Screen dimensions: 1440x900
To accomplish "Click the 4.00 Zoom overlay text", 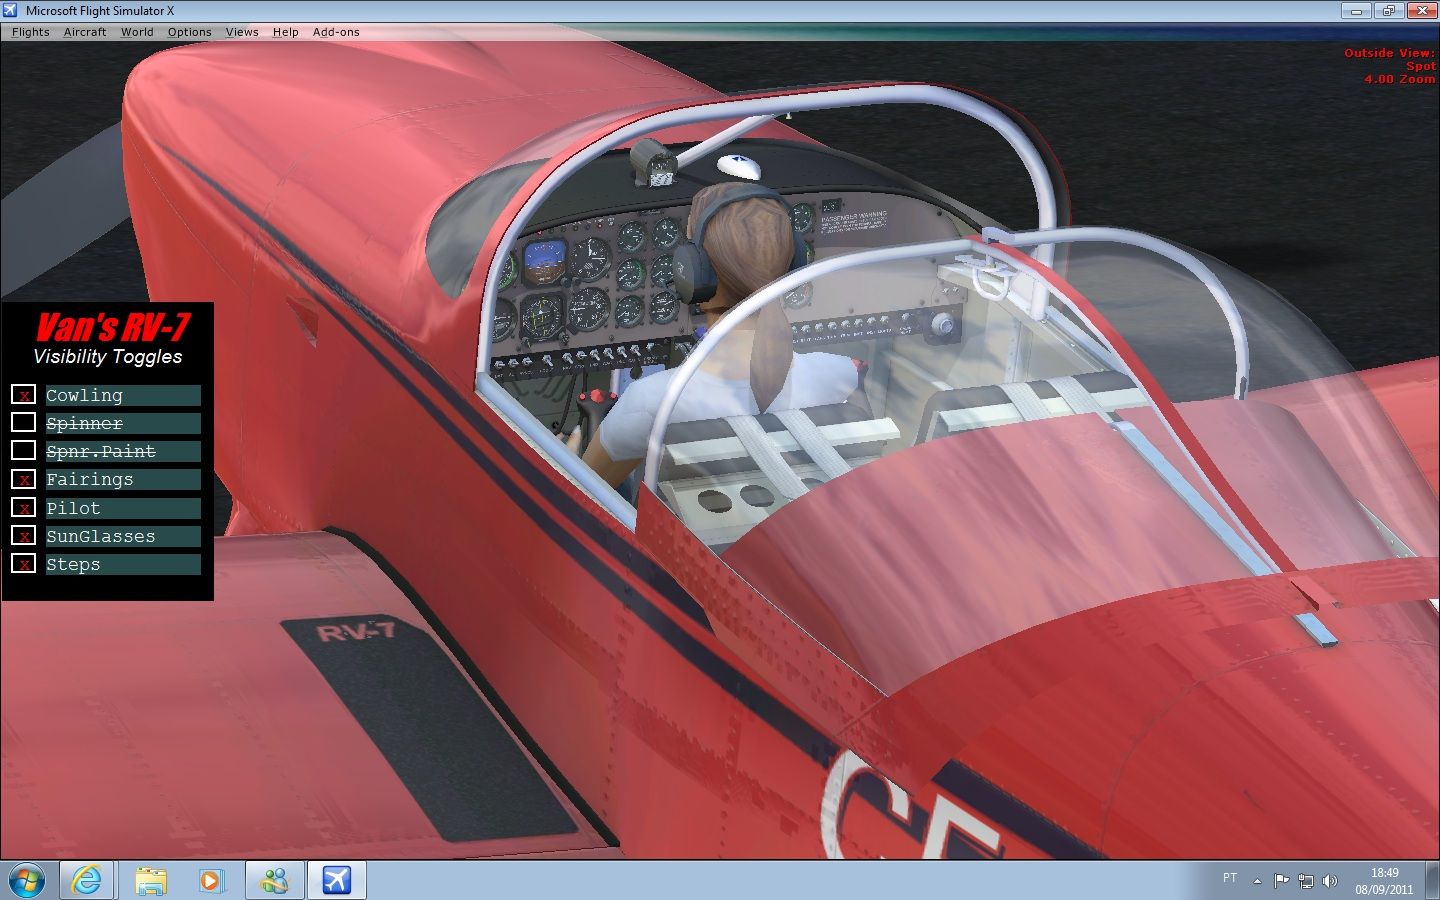I will point(1399,79).
